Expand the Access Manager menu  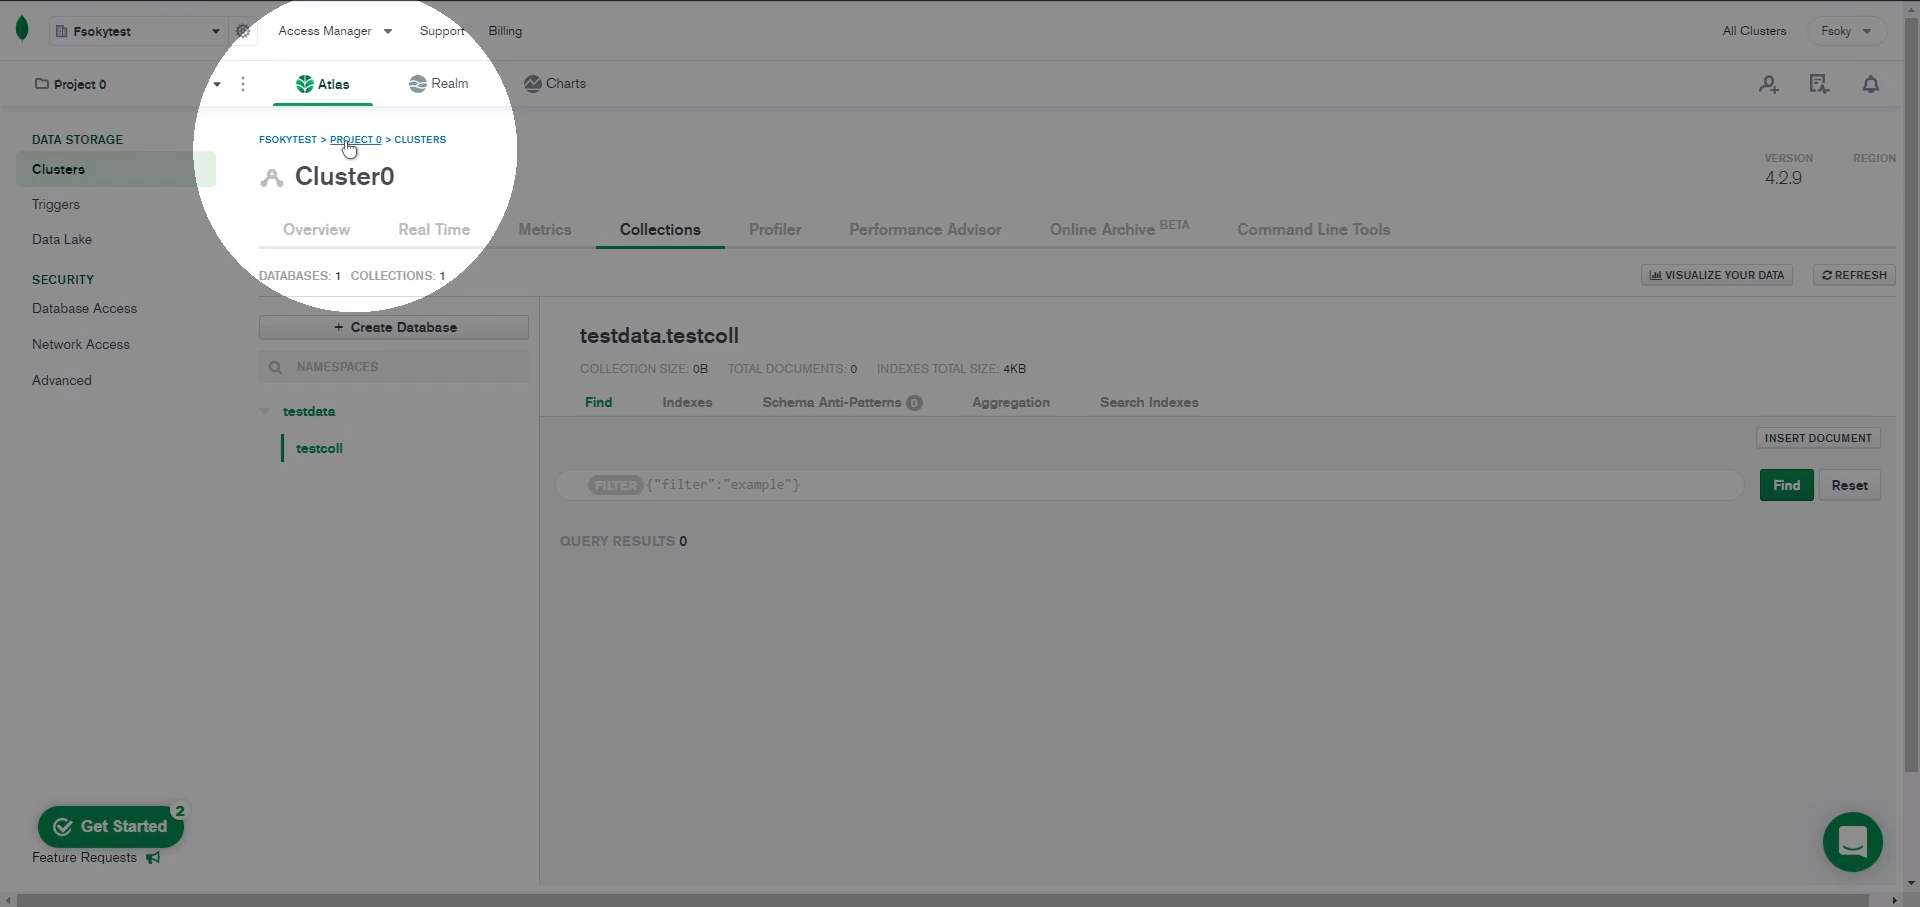[335, 31]
